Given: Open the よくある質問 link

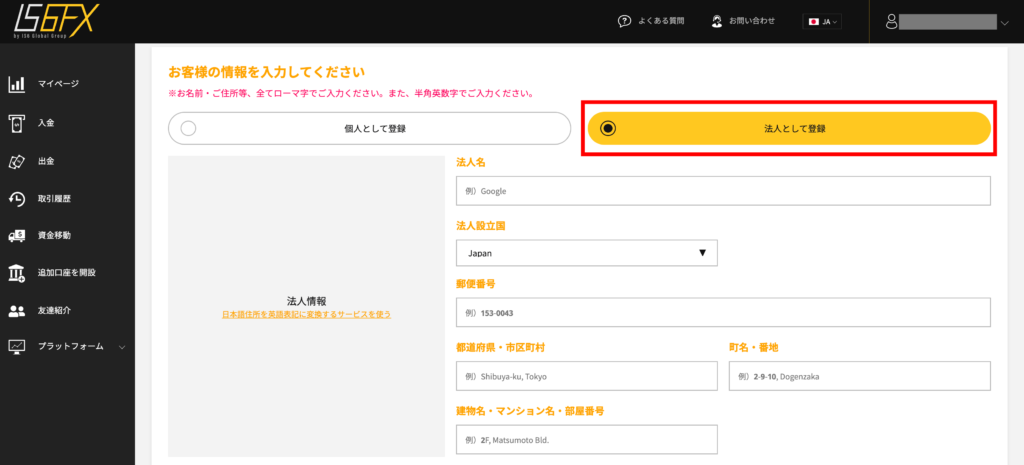Looking at the screenshot, I should point(661,22).
